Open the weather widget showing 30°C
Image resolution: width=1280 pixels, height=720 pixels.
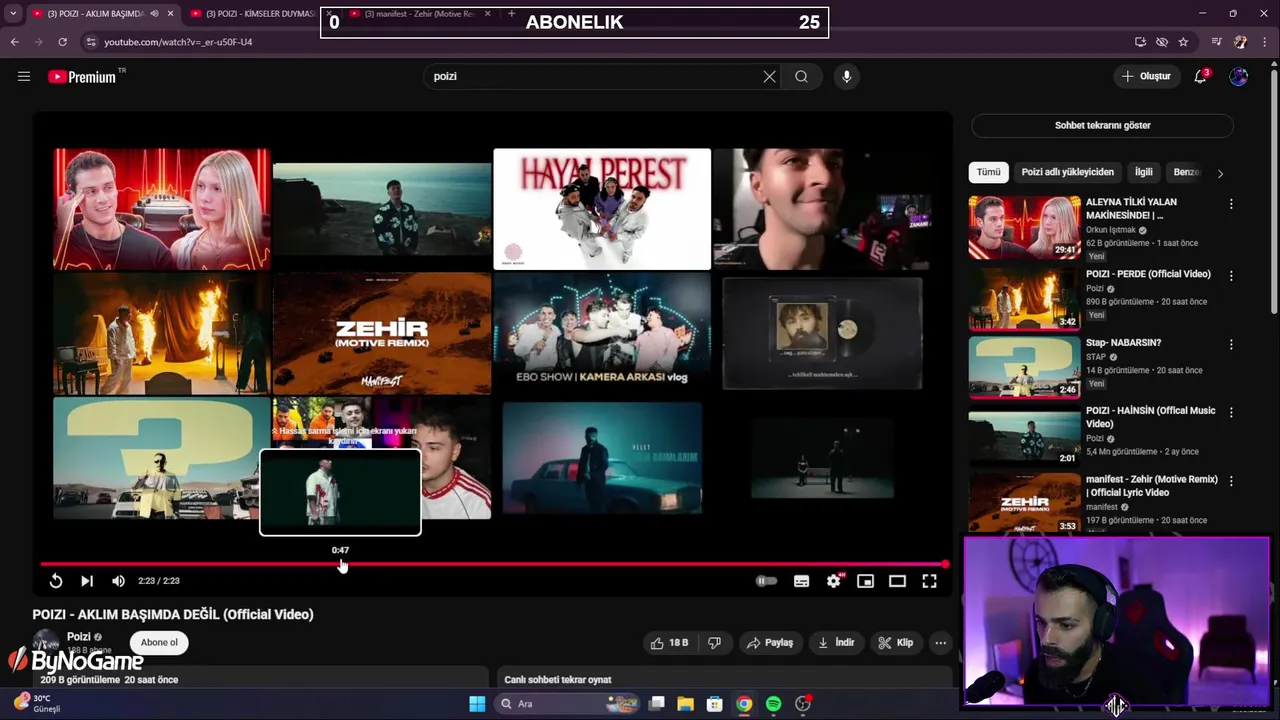pos(37,703)
